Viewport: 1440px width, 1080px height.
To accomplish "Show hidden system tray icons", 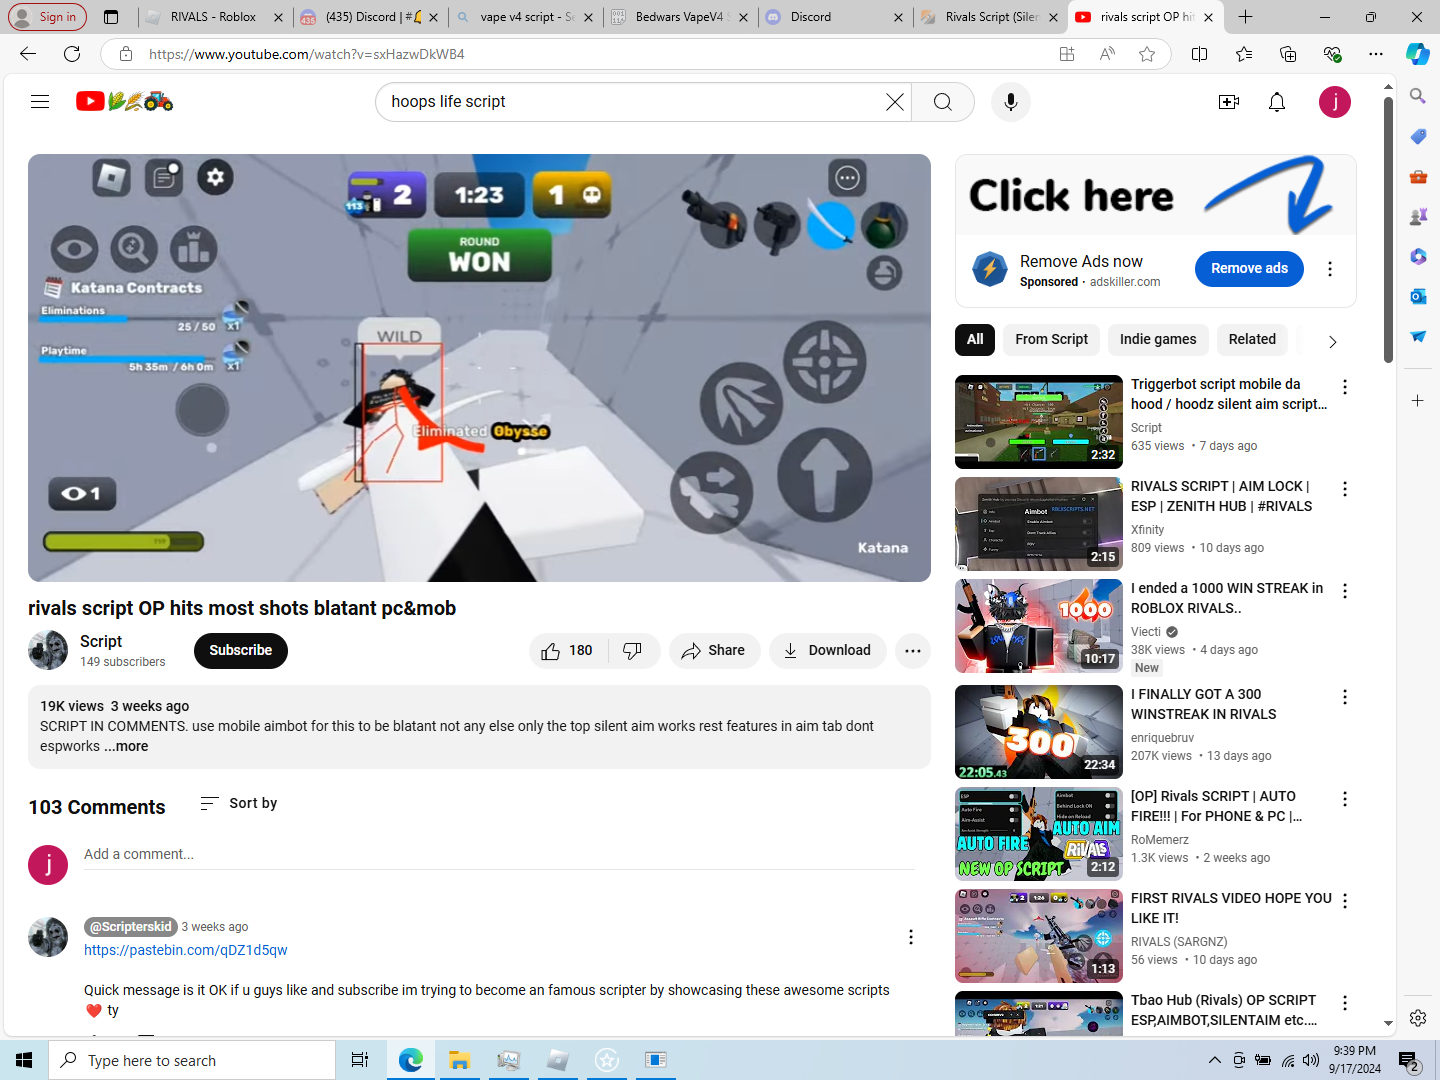I will coord(1214,1060).
